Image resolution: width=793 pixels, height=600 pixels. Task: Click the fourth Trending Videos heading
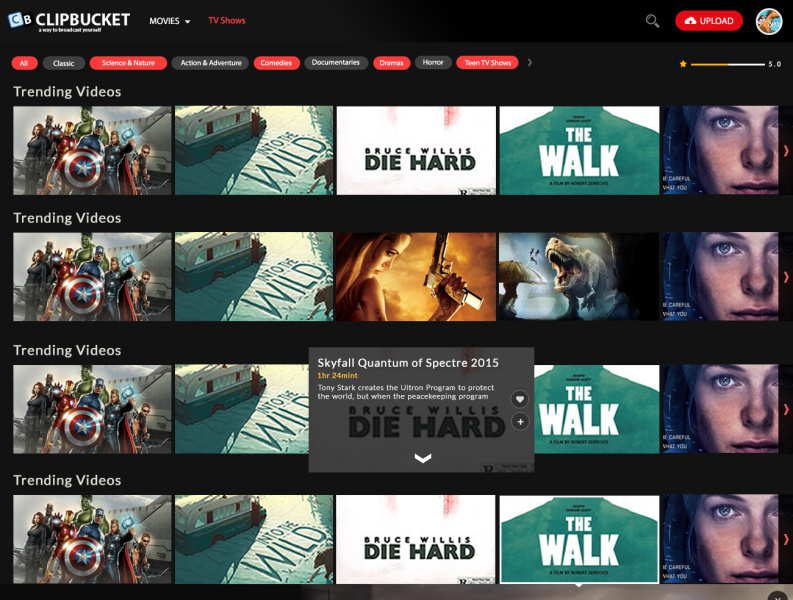(67, 481)
